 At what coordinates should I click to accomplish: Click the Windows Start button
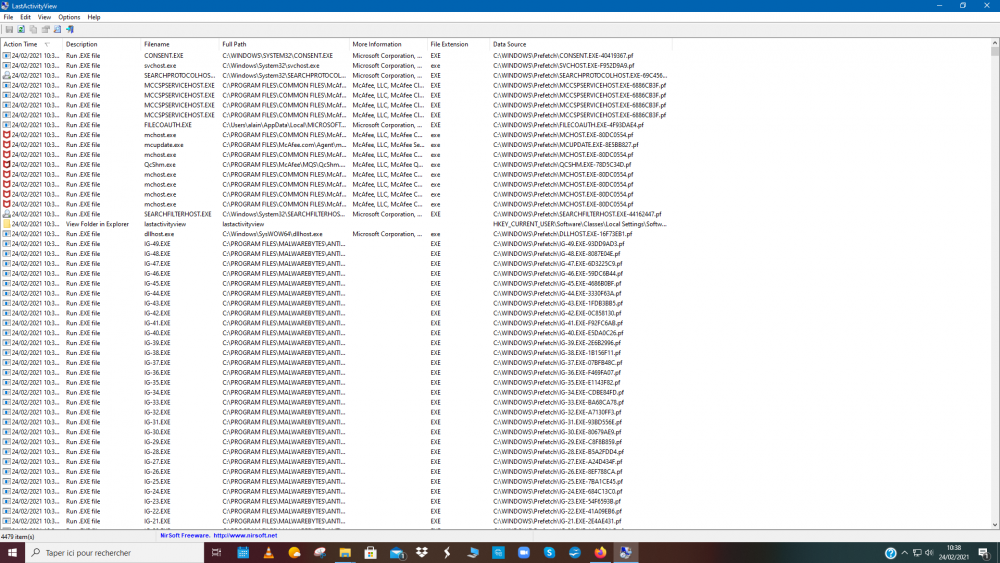[11, 552]
